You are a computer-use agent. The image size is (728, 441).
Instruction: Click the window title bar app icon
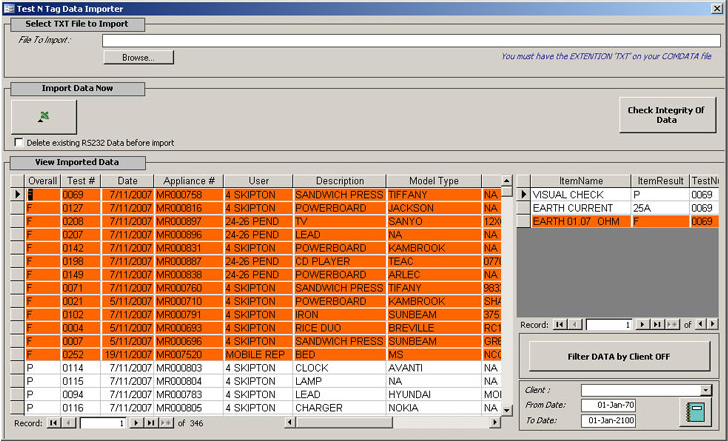(9, 8)
